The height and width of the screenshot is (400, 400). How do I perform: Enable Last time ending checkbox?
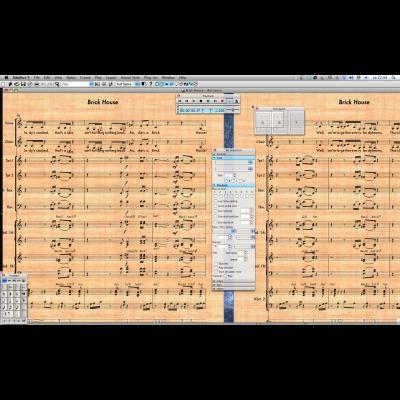click(215, 201)
